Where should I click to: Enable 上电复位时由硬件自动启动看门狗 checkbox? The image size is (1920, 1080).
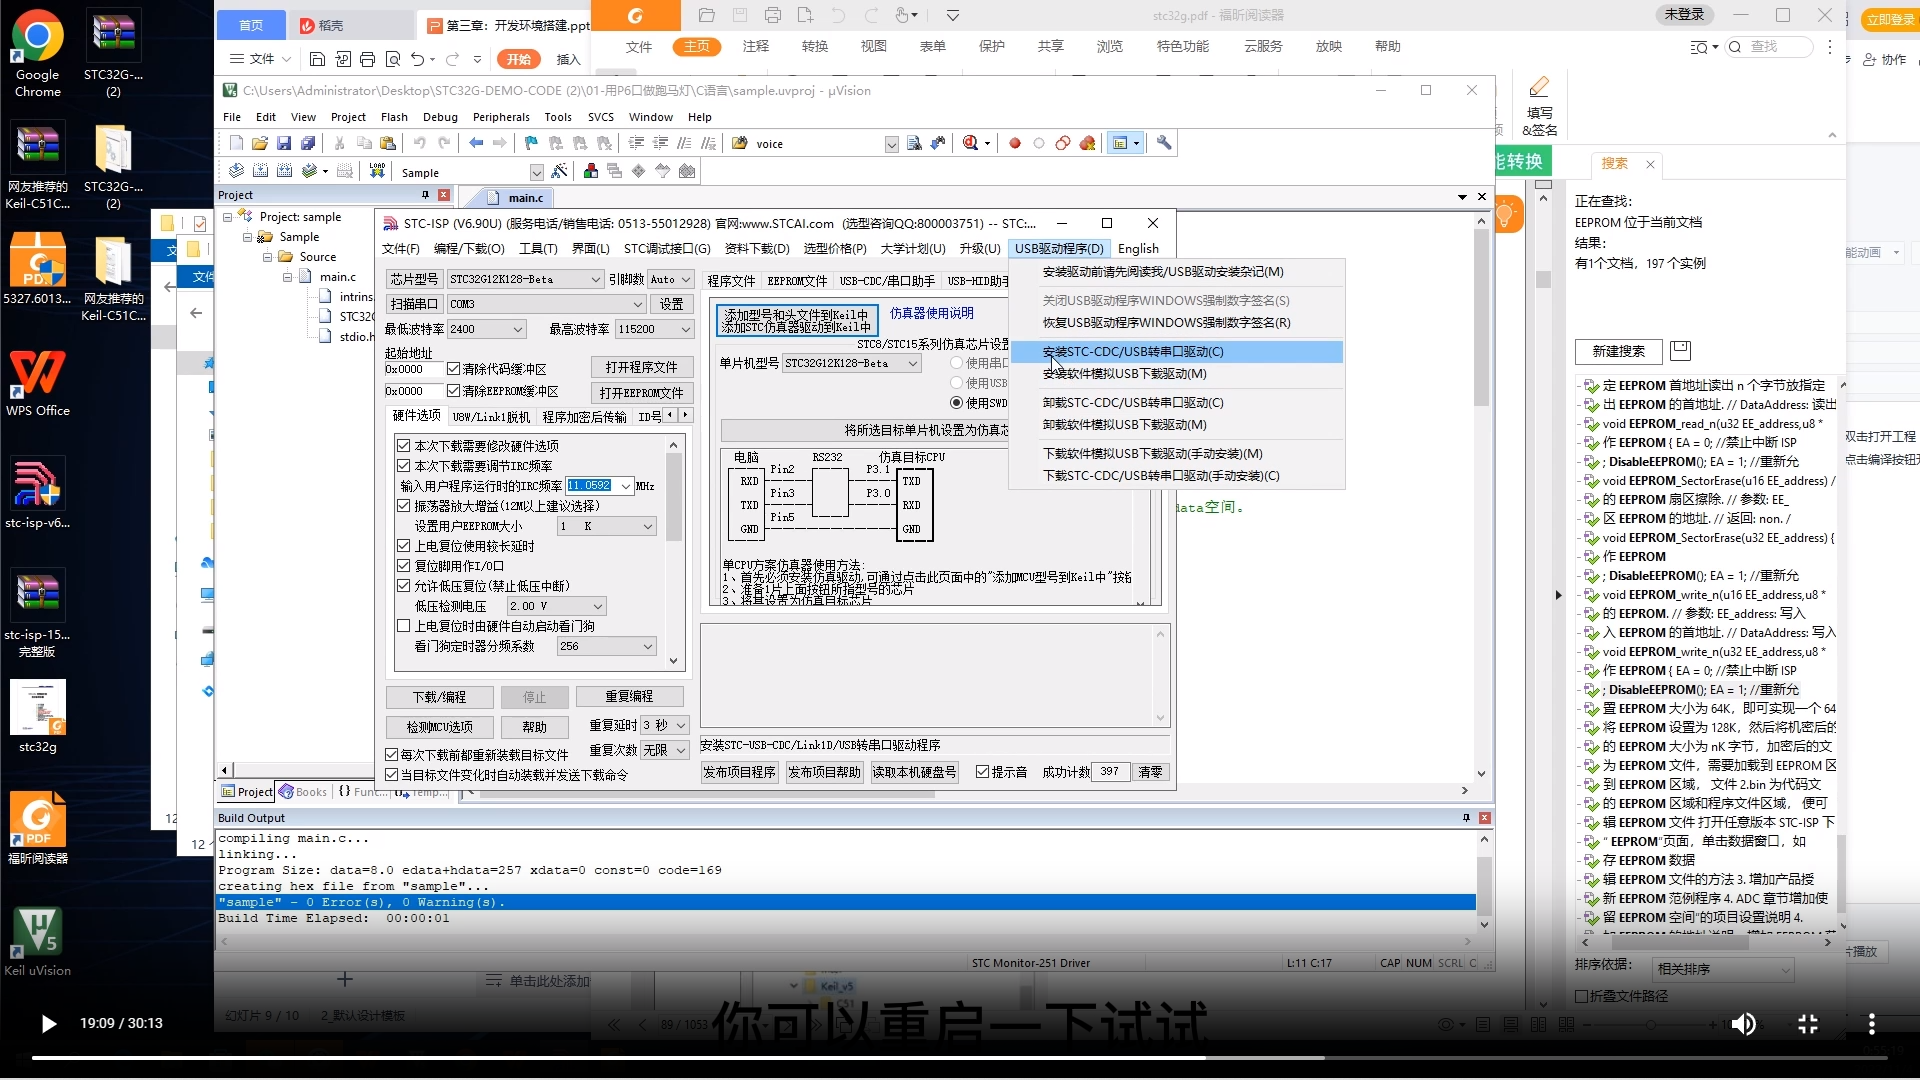(x=404, y=625)
